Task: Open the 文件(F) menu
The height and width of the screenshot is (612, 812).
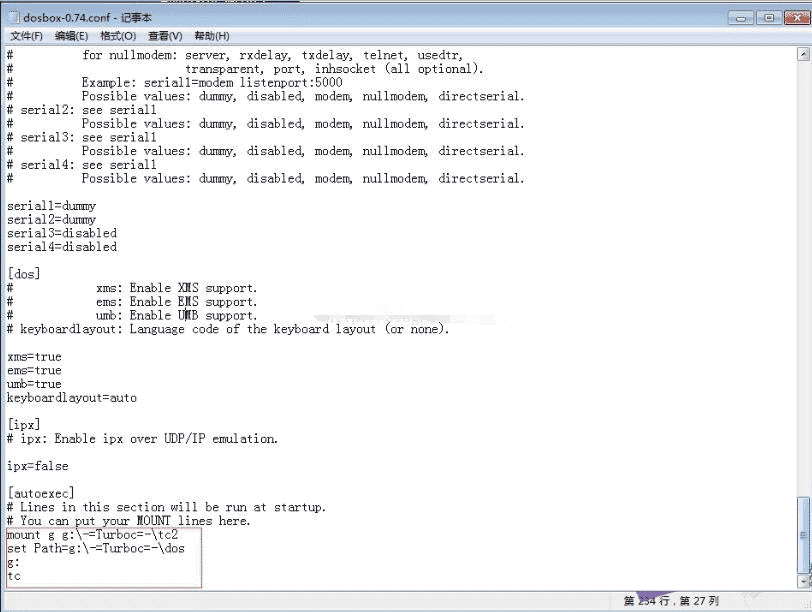Action: click(26, 36)
